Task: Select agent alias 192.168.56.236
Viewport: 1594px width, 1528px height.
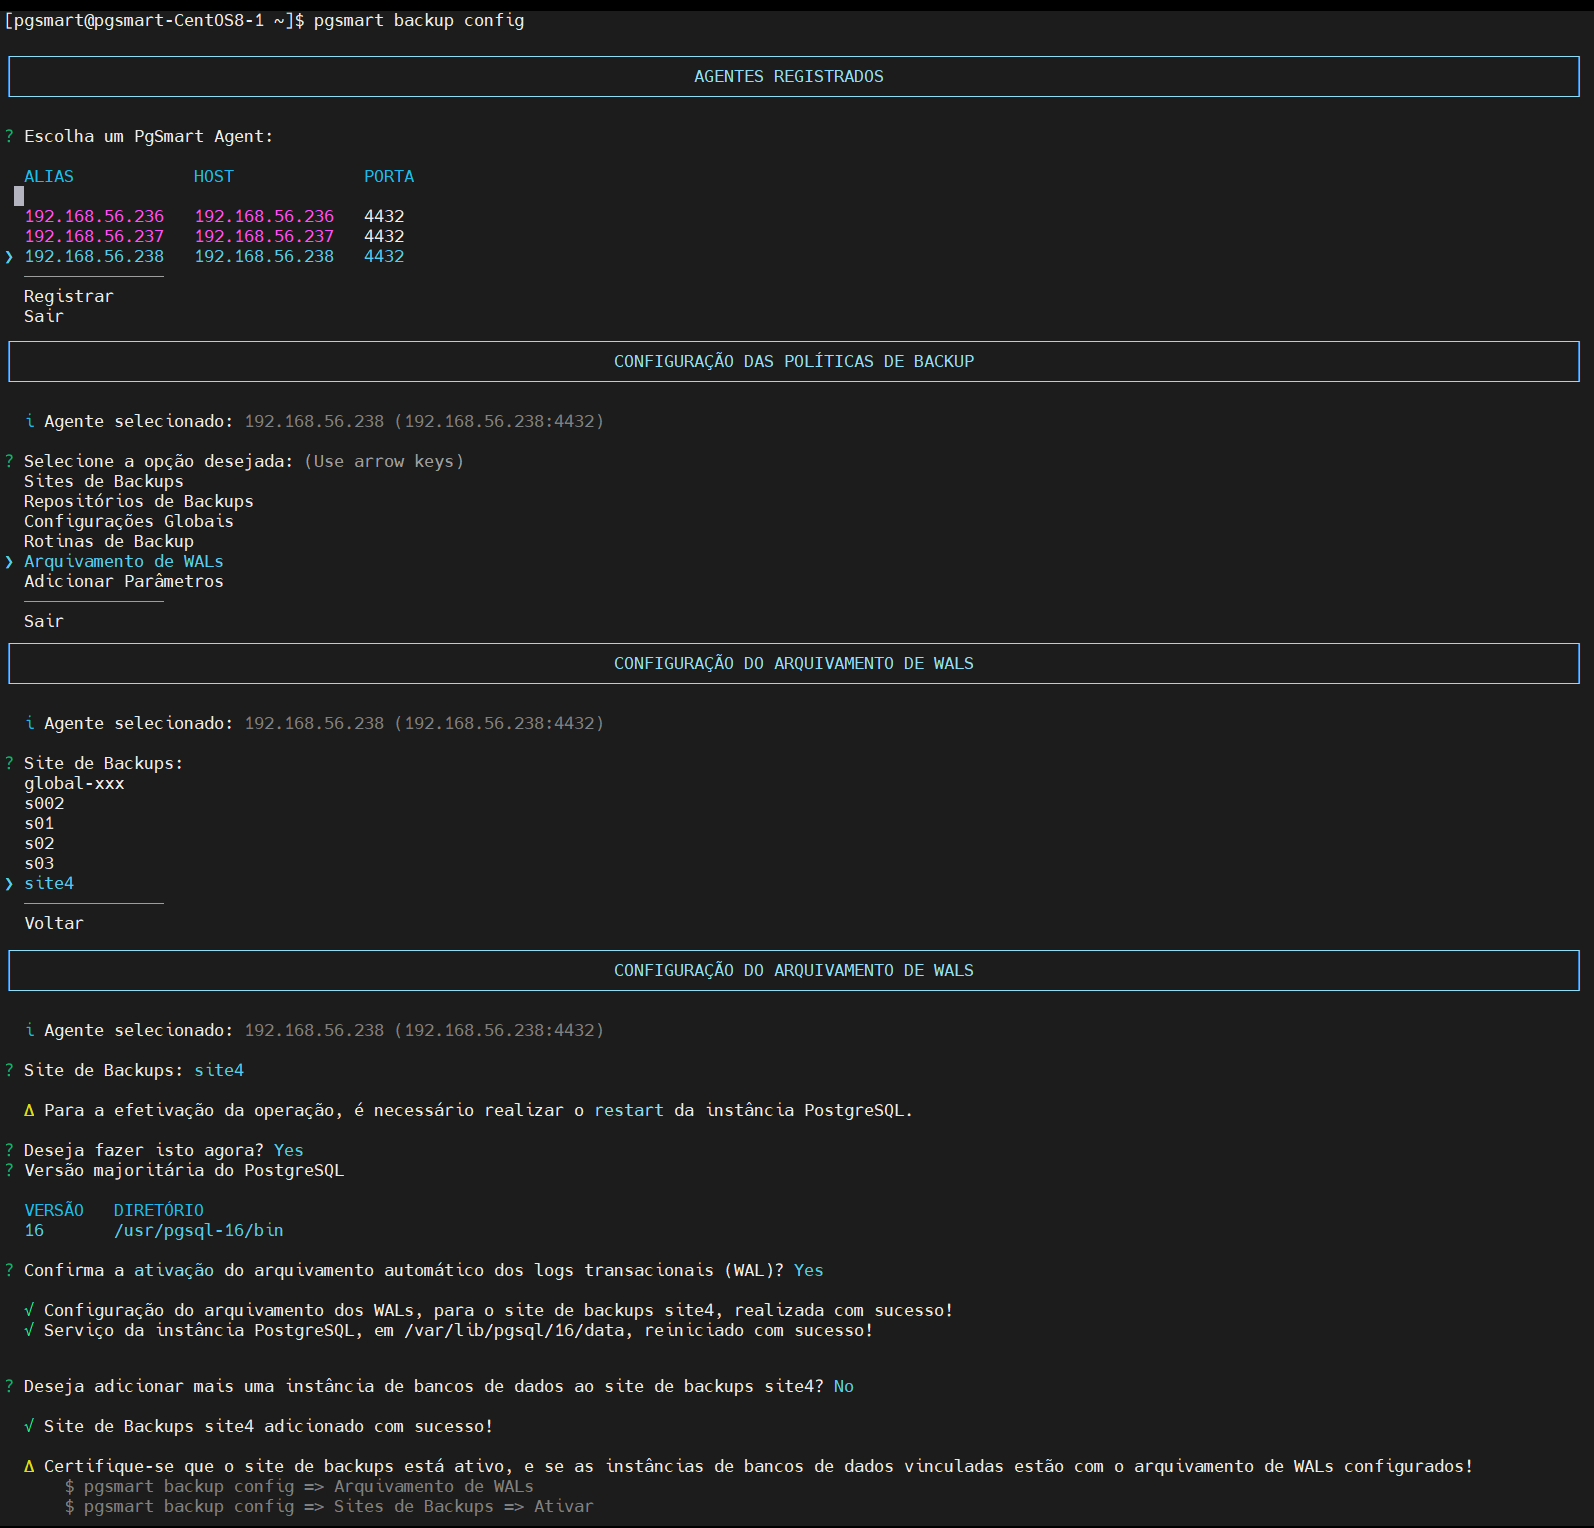Action: pyautogui.click(x=94, y=216)
